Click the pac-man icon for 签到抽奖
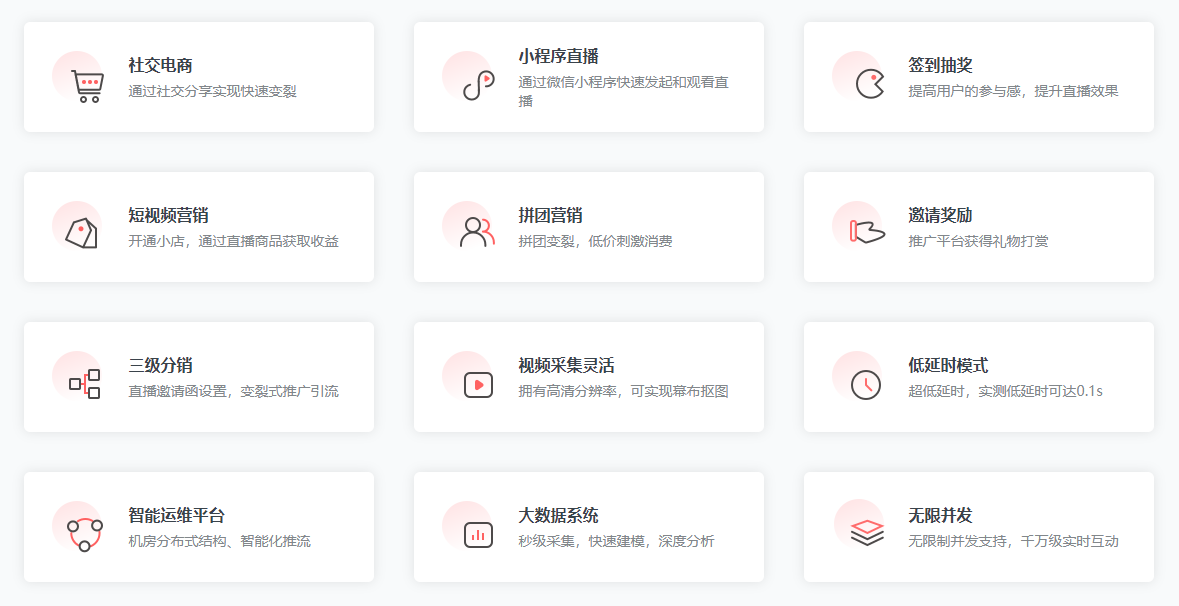This screenshot has width=1179, height=606. [869, 84]
